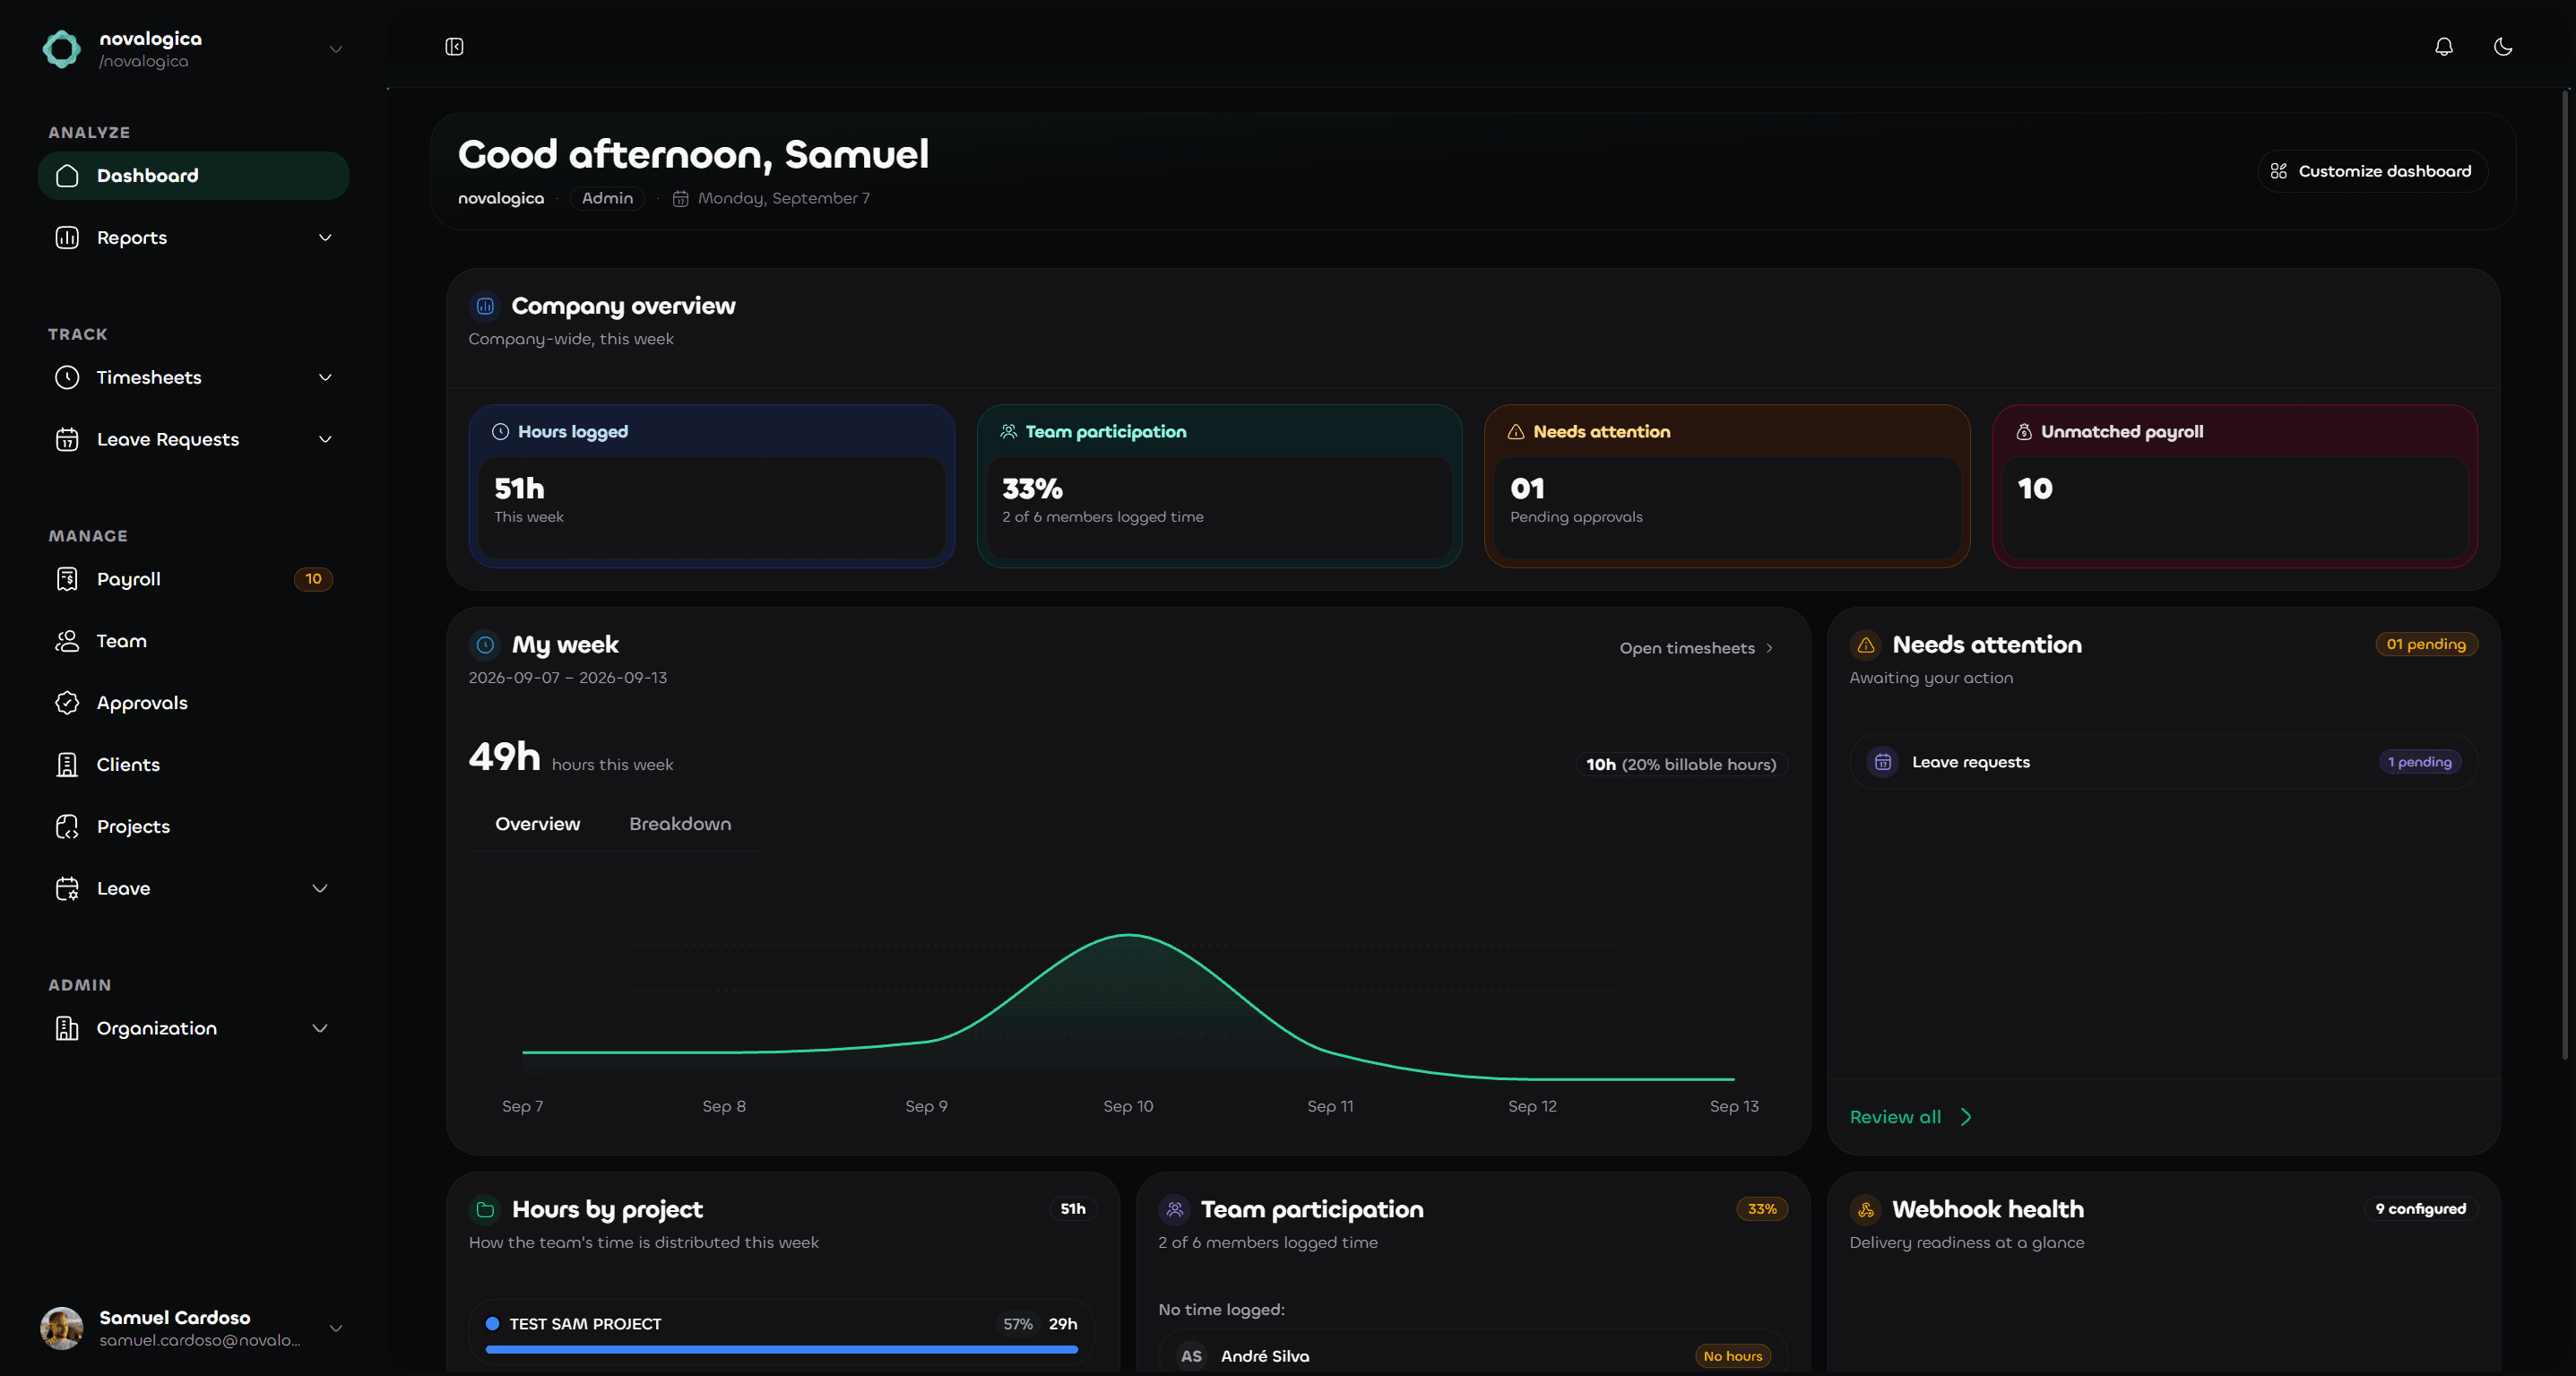Switch to the Breakdown tab
2576x1376 pixels.
[680, 824]
